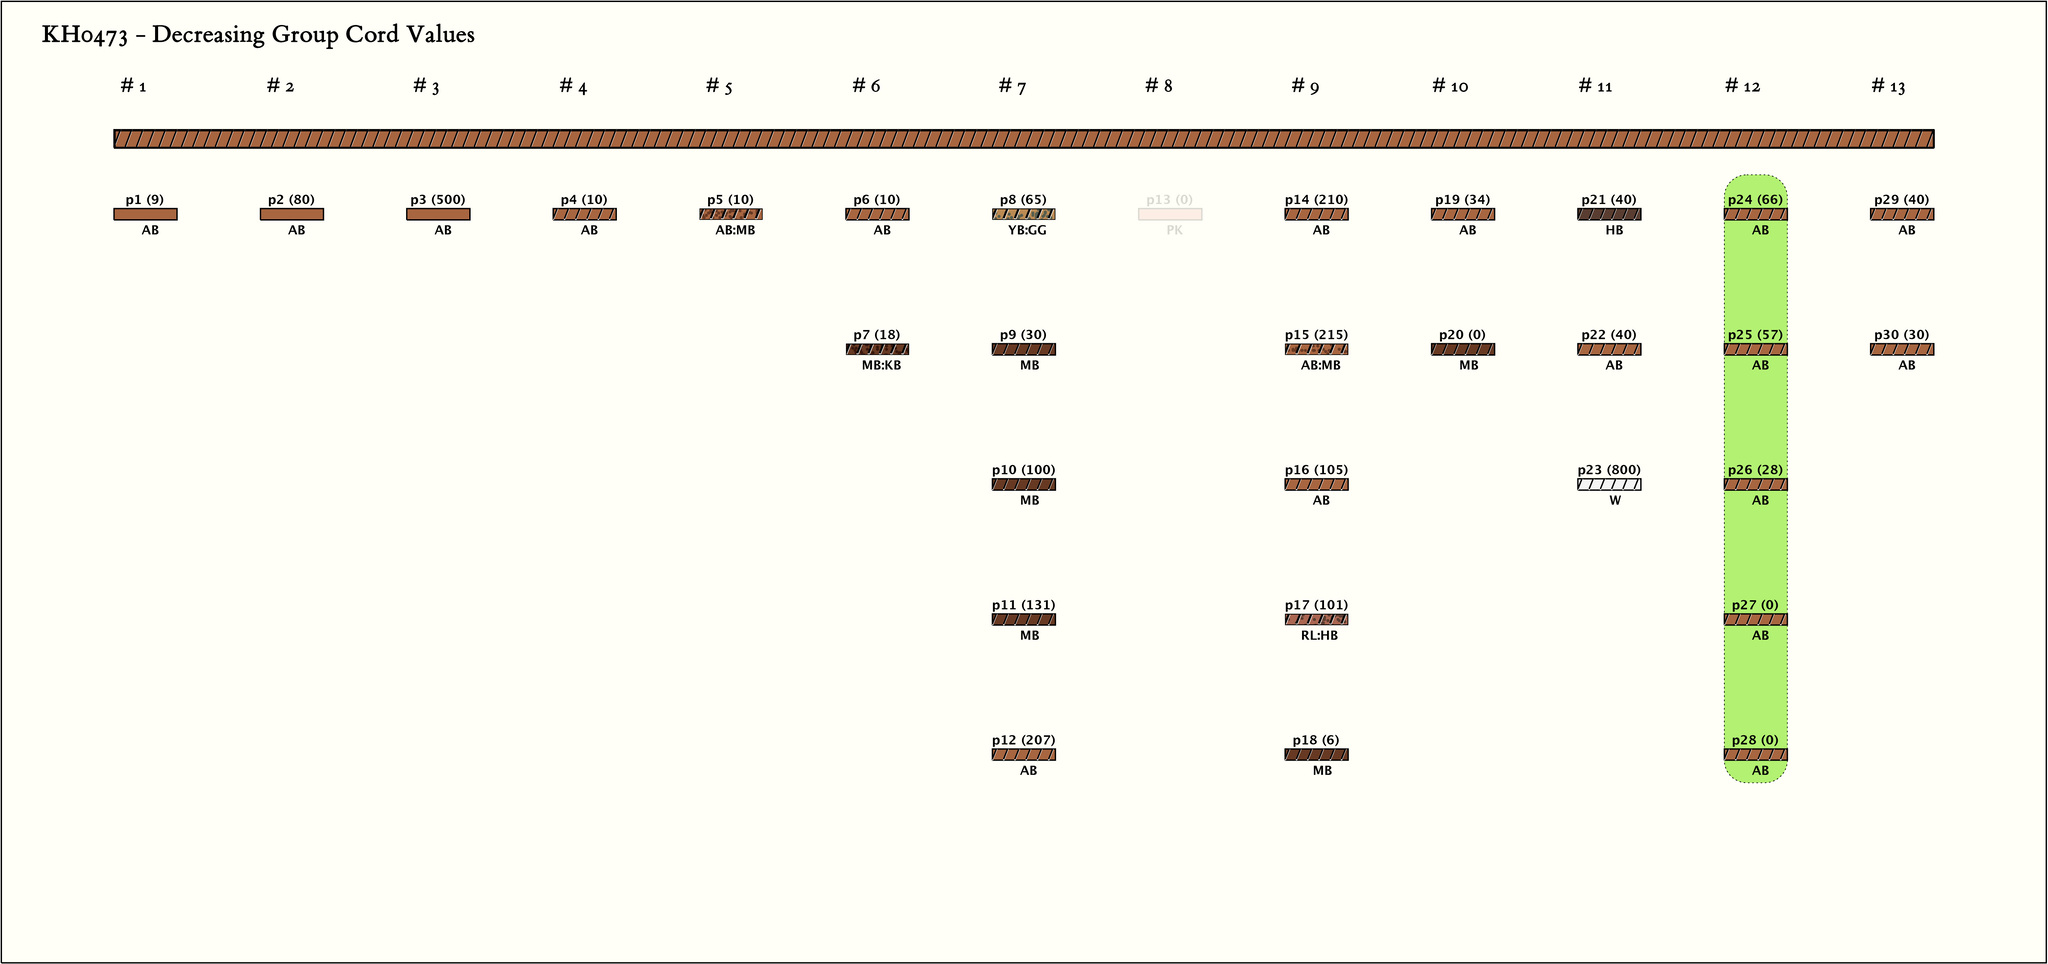The width and height of the screenshot is (2048, 964).
Task: Select the p15 (215) AB:MB cord bar
Action: point(1316,350)
